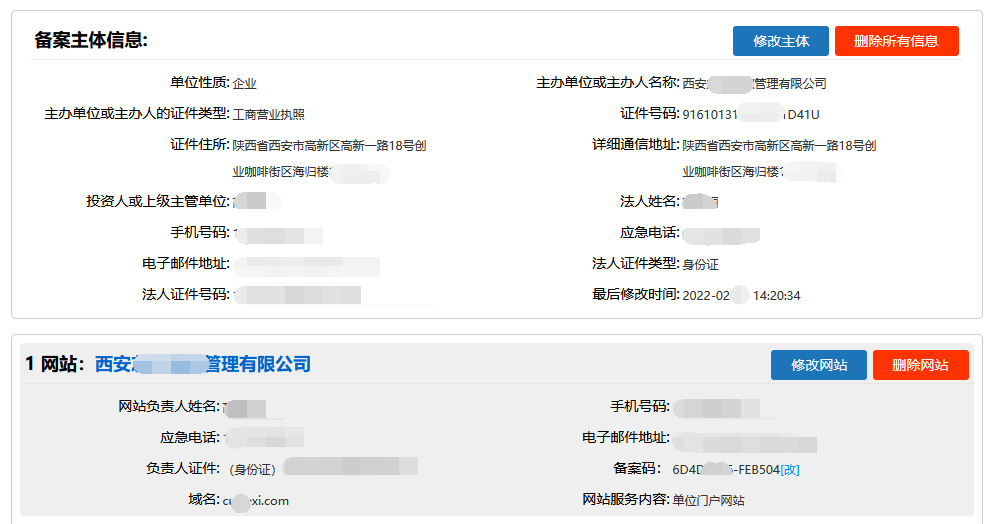Viewport: 993px width, 524px height.
Task: Select the 工商营业执照 certificate type text
Action: pos(269,115)
